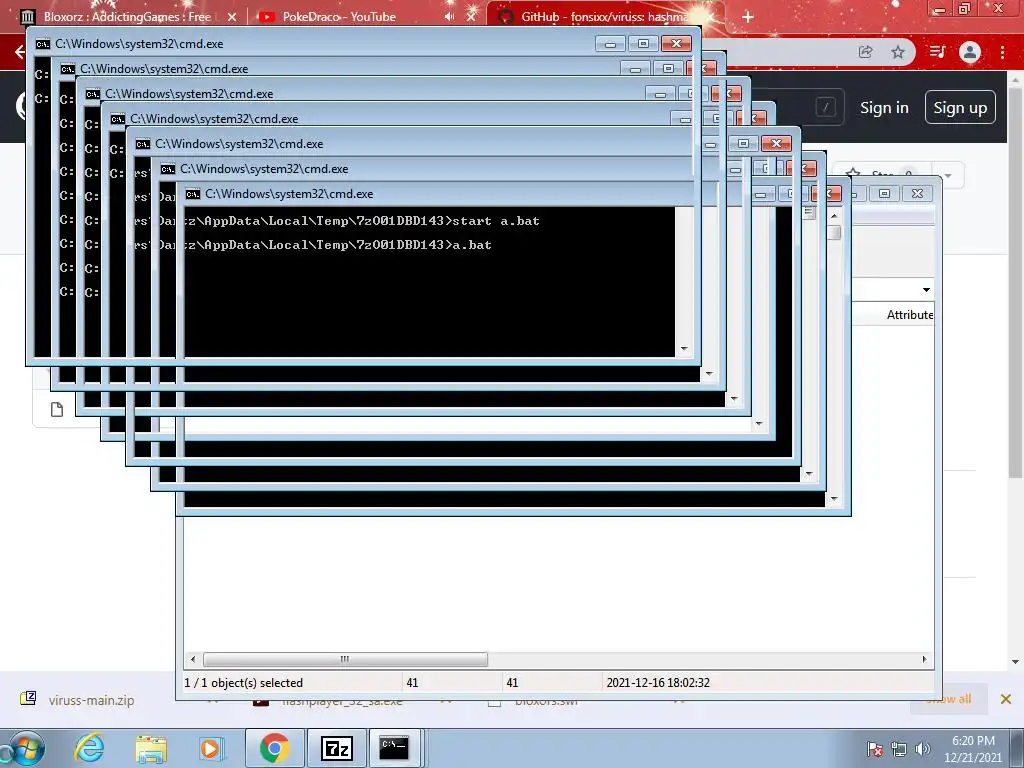This screenshot has width=1024, height=768.
Task: Click the 7-Zip scroll right arrow
Action: (x=924, y=659)
